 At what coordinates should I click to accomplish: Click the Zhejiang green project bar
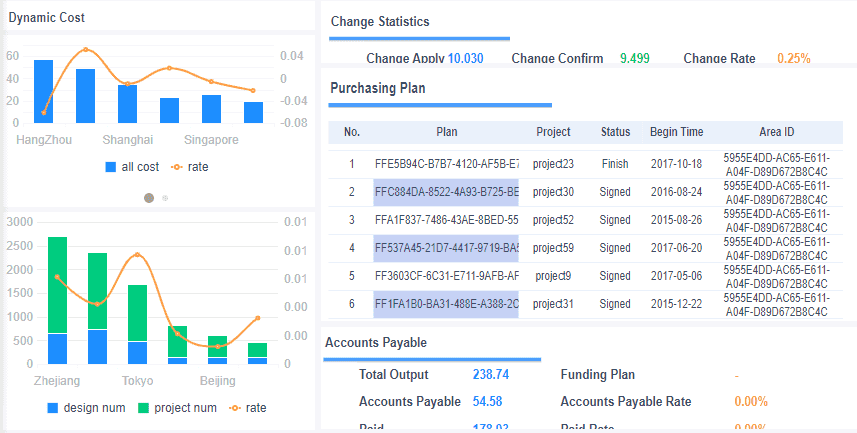(x=57, y=285)
